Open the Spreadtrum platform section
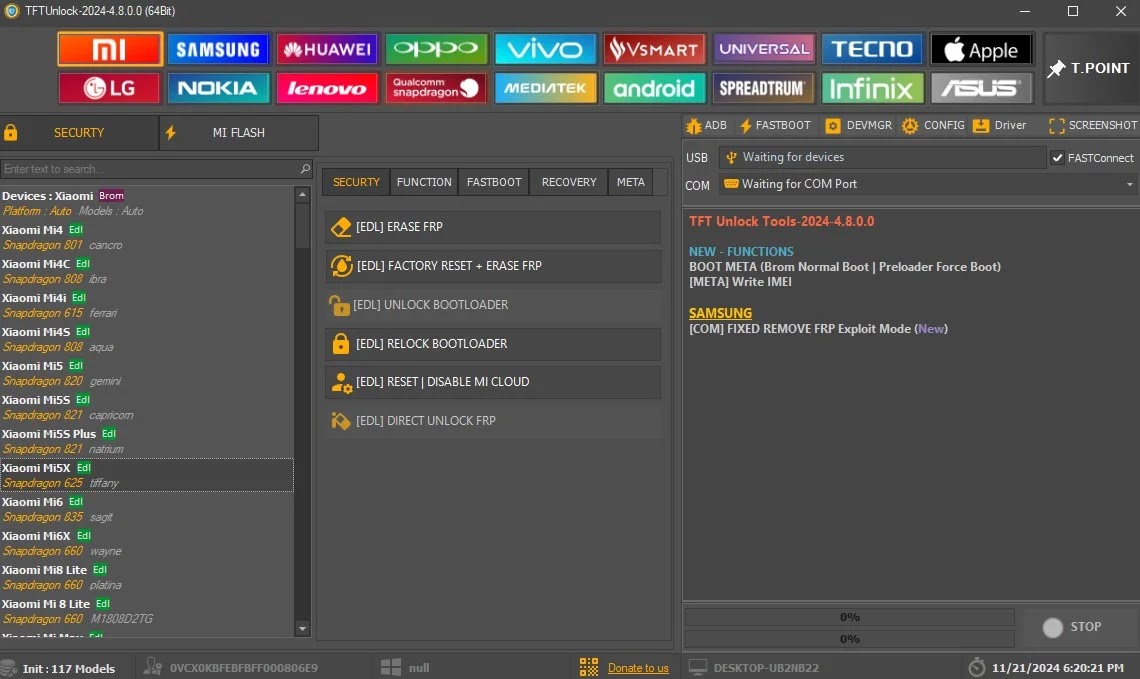The height and width of the screenshot is (679, 1140). (x=763, y=88)
